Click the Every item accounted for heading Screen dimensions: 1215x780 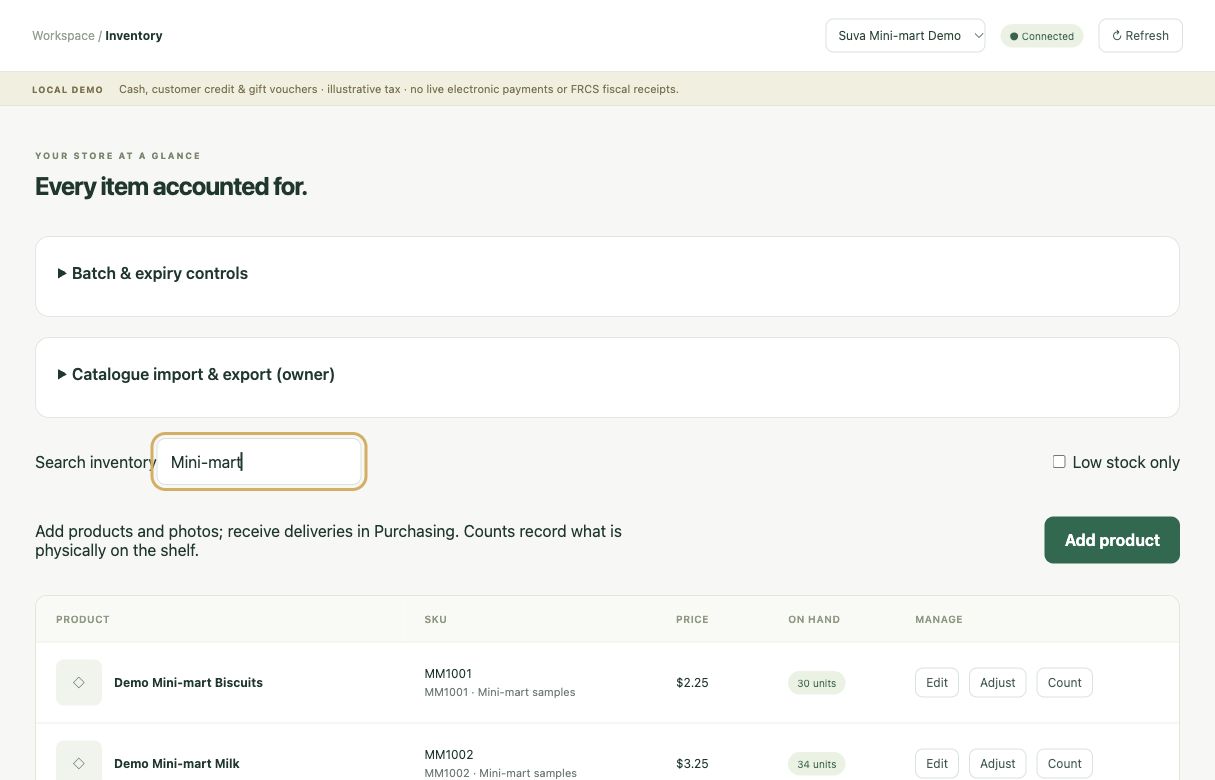point(171,186)
